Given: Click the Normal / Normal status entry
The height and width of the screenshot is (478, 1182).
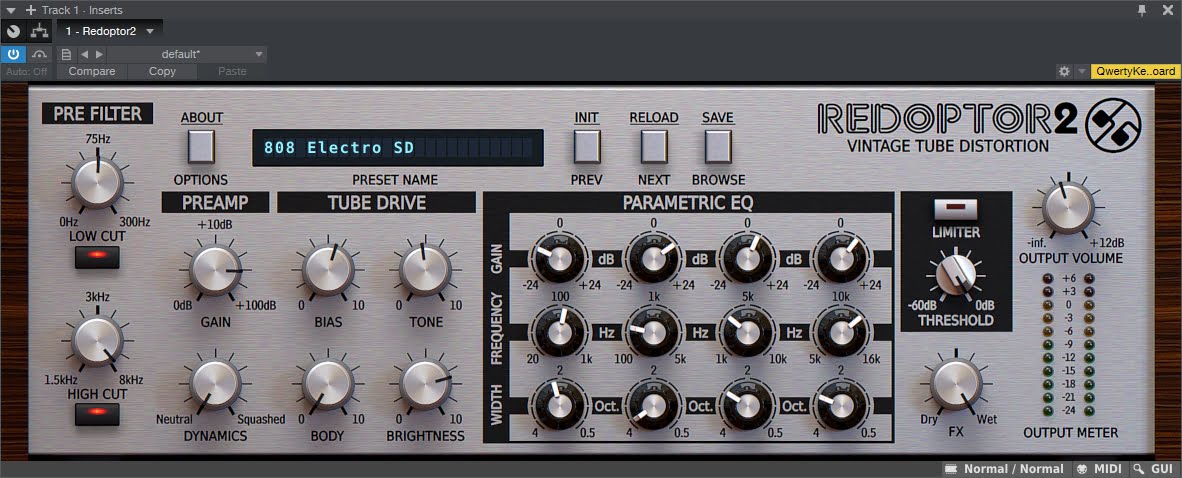Looking at the screenshot, I should click(x=1004, y=469).
